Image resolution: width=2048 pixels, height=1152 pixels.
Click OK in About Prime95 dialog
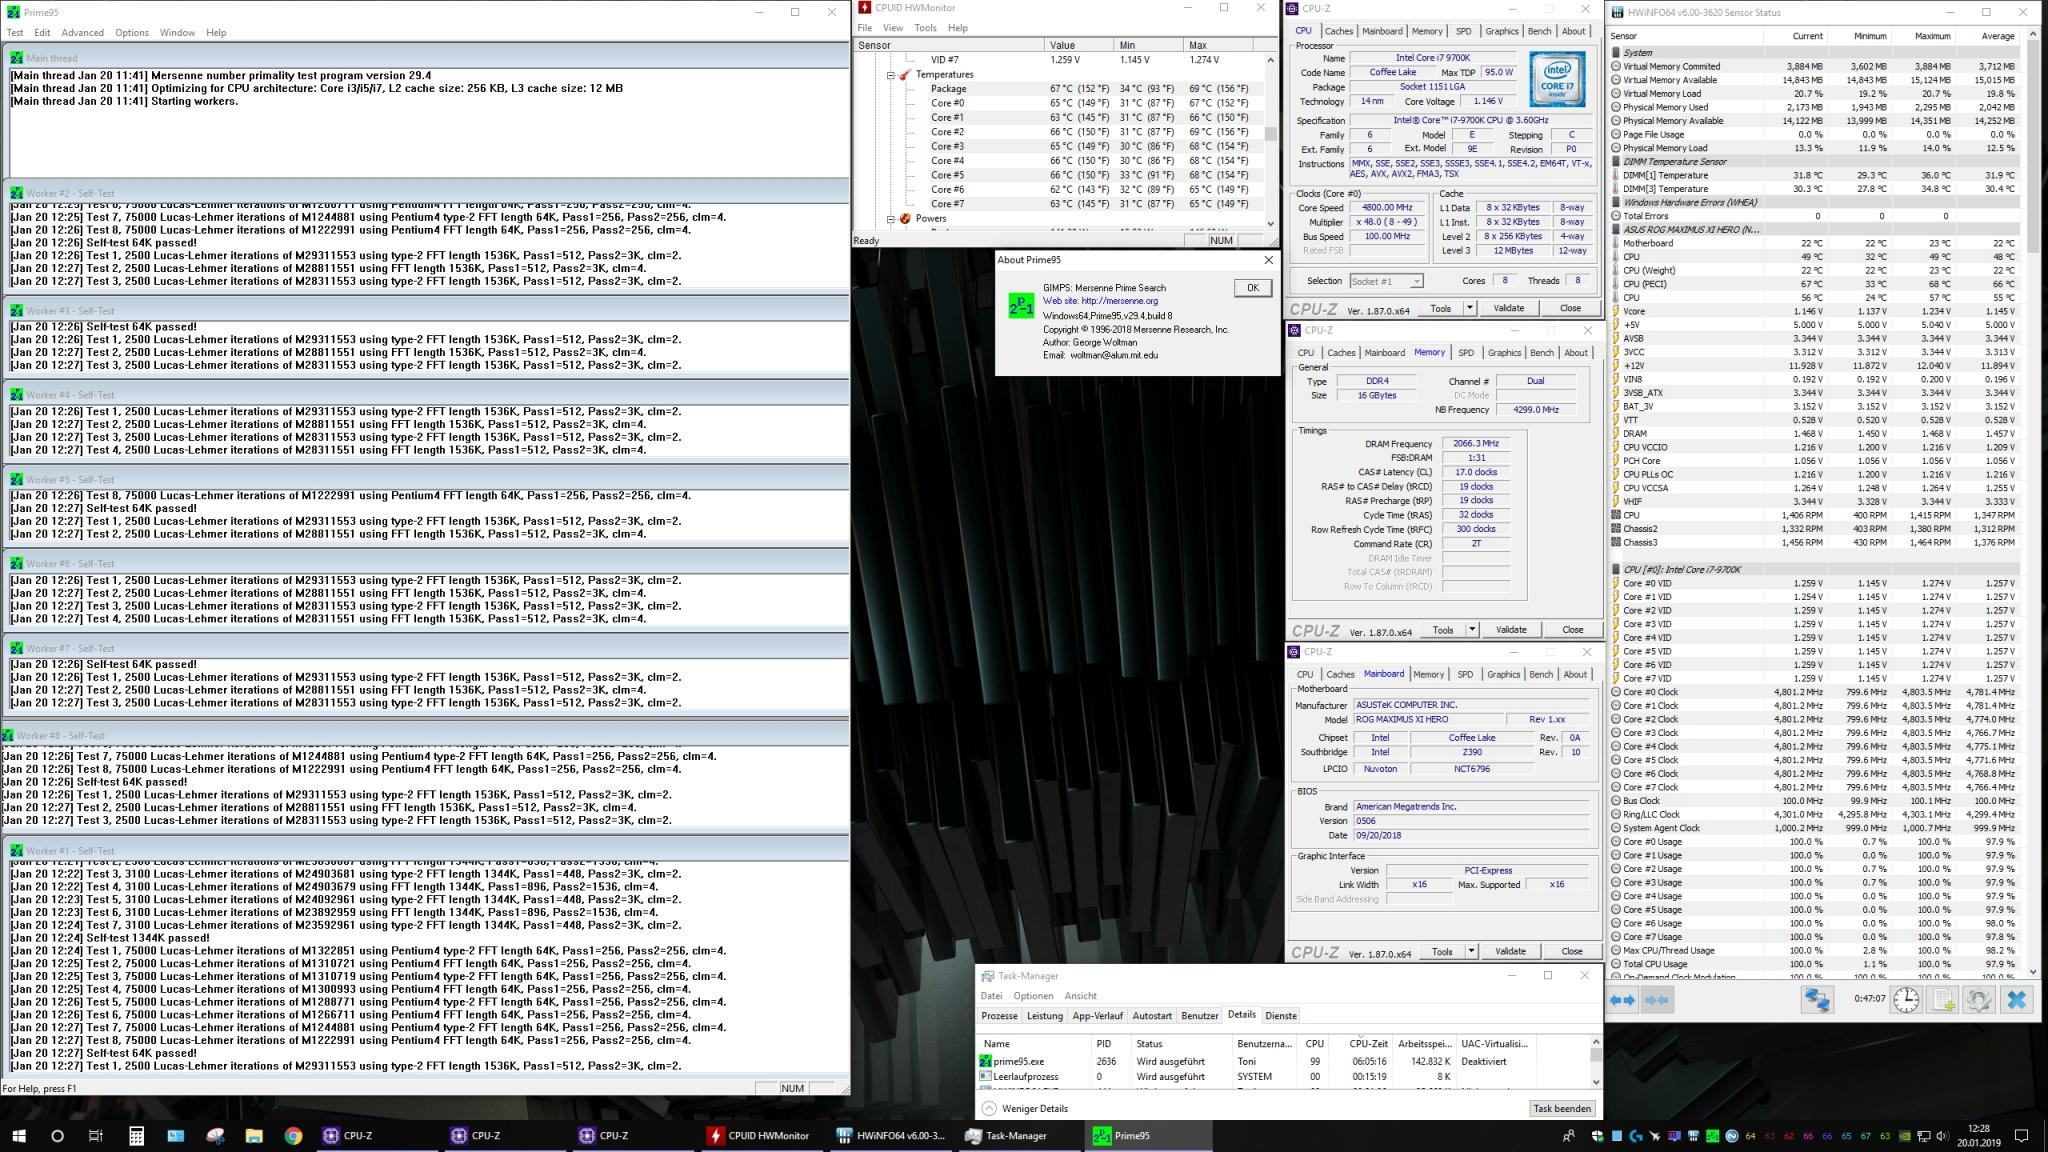click(1252, 288)
